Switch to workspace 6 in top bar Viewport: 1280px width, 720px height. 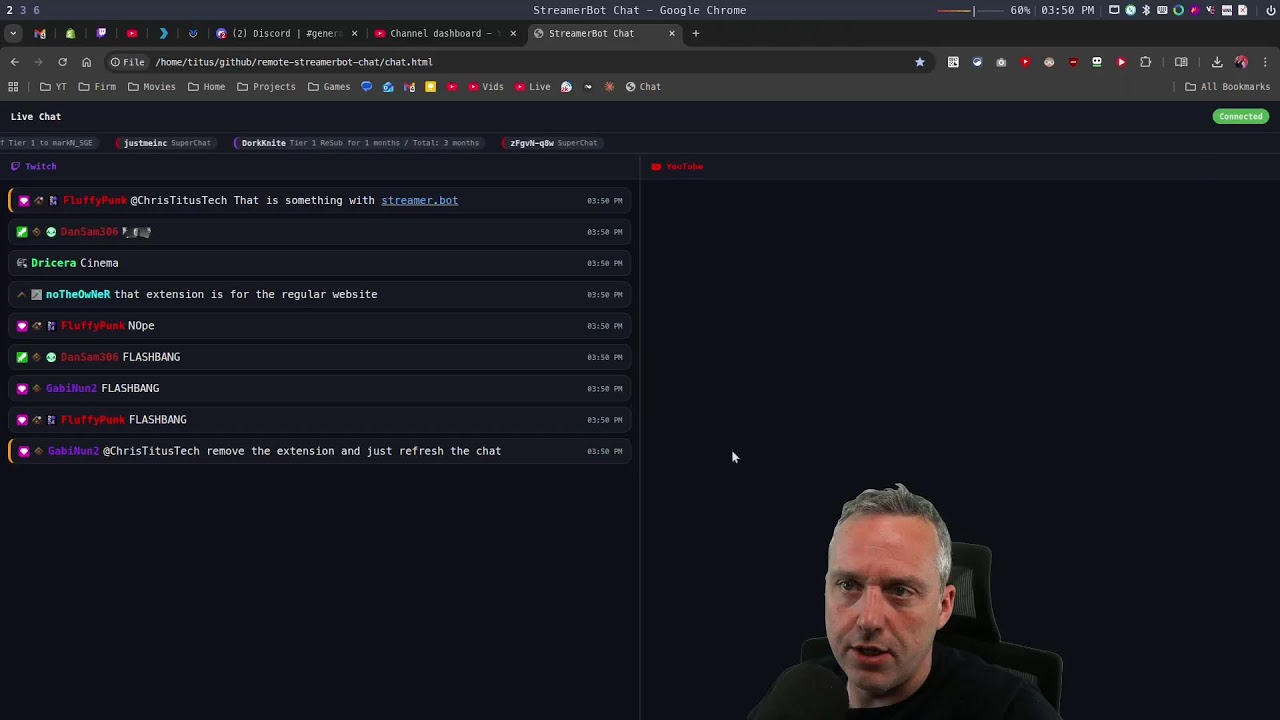(36, 10)
